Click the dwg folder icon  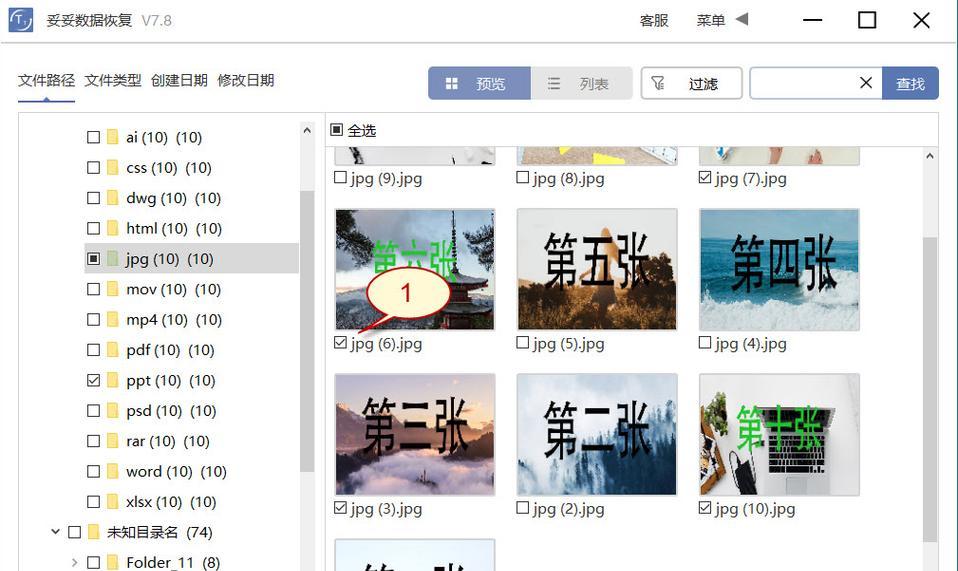click(x=112, y=198)
